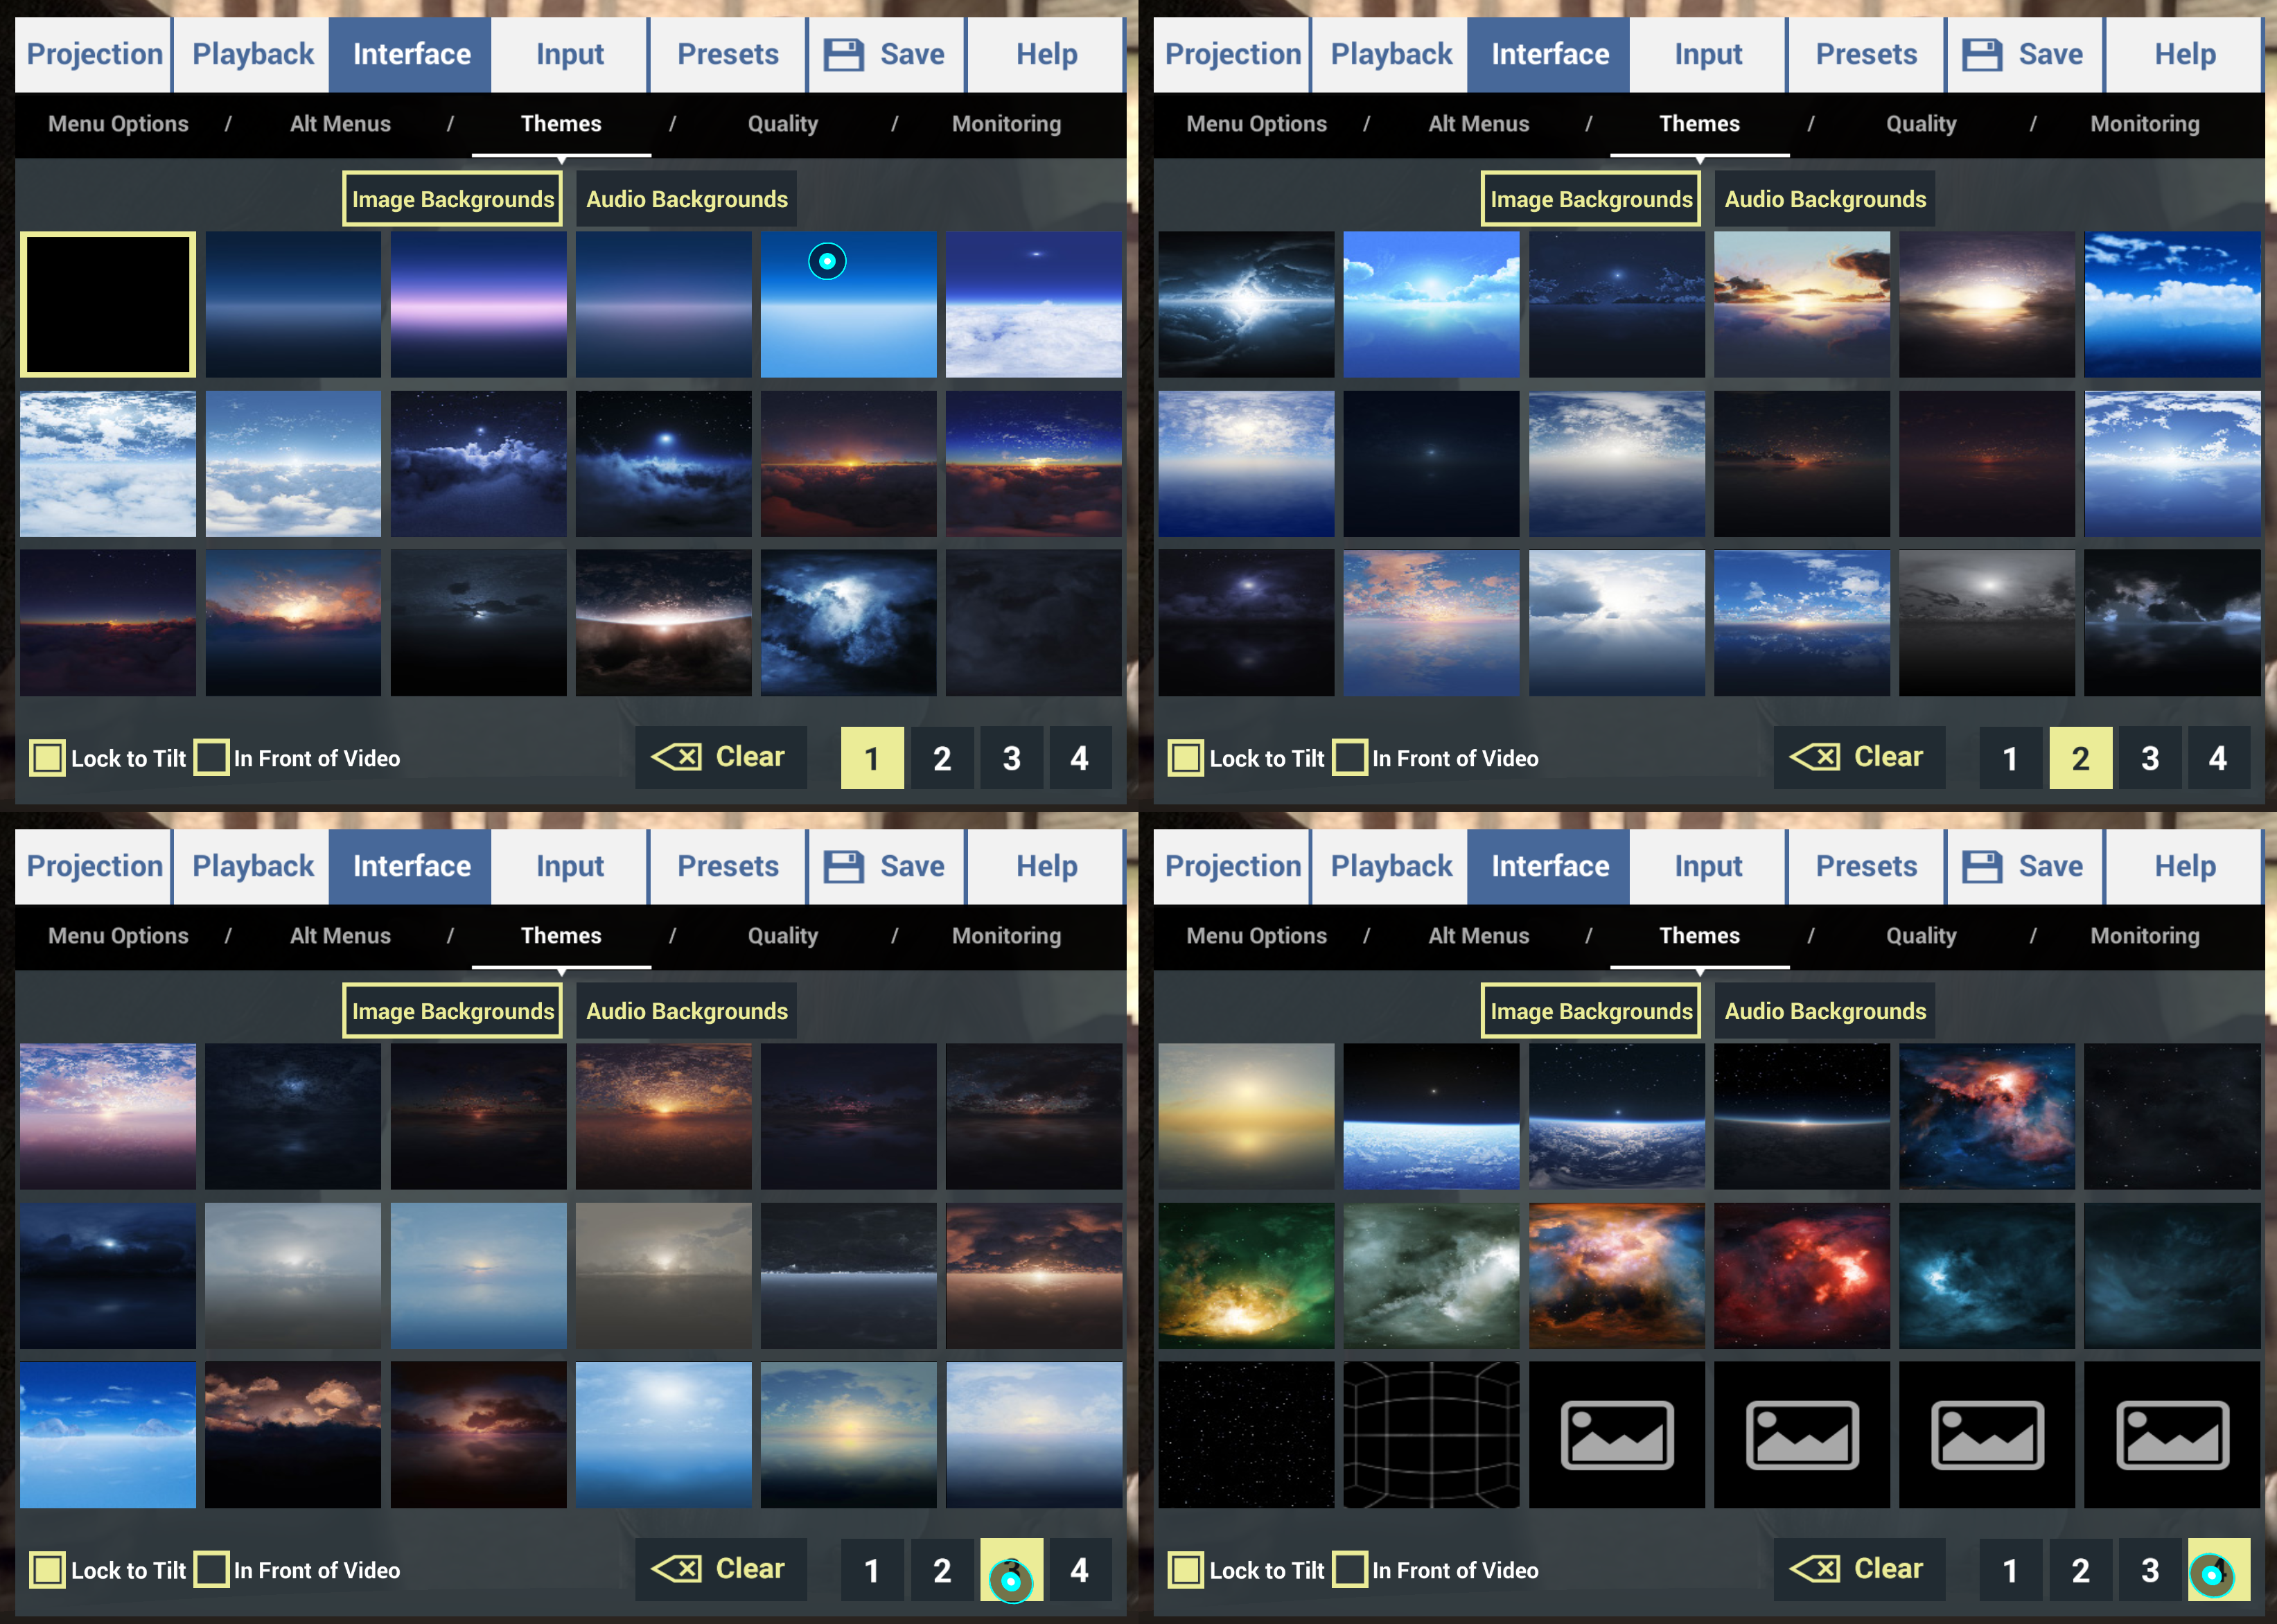
Task: Click the last empty image placeholder icon
Action: 2172,1435
